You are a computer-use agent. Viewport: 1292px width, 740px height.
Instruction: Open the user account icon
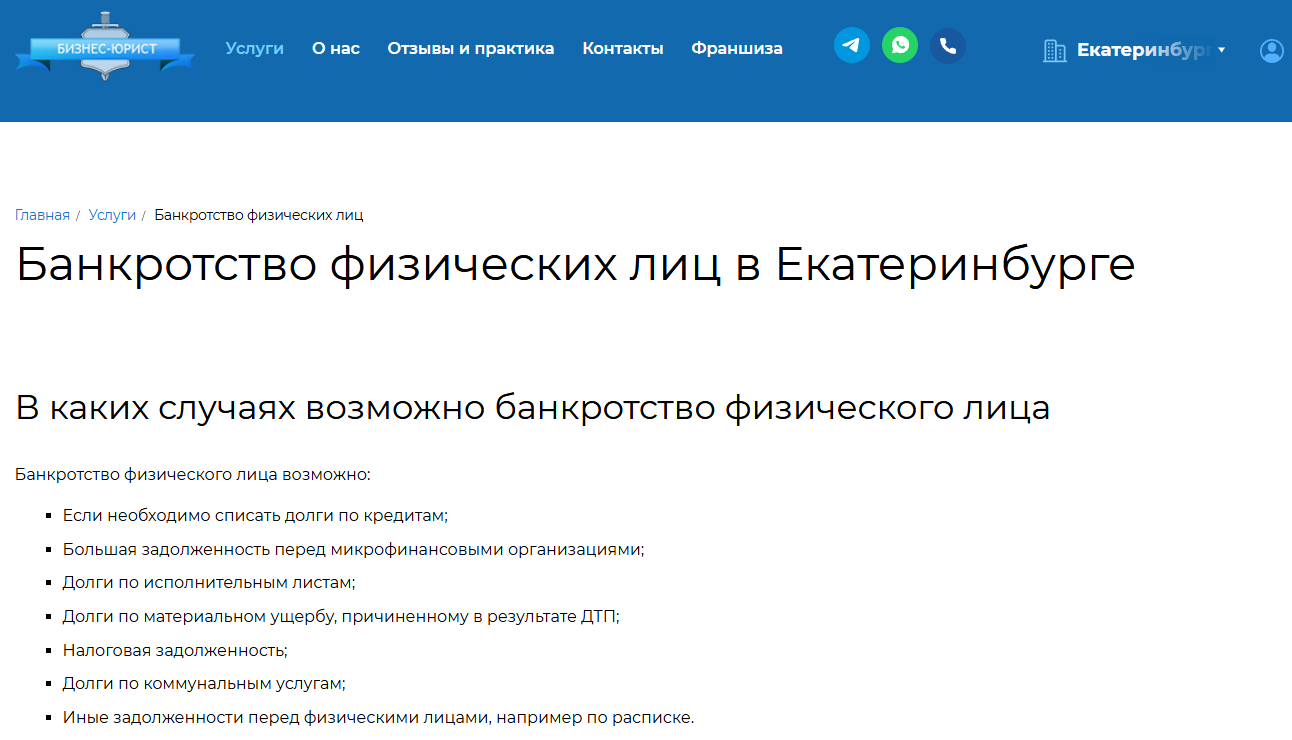point(1272,50)
